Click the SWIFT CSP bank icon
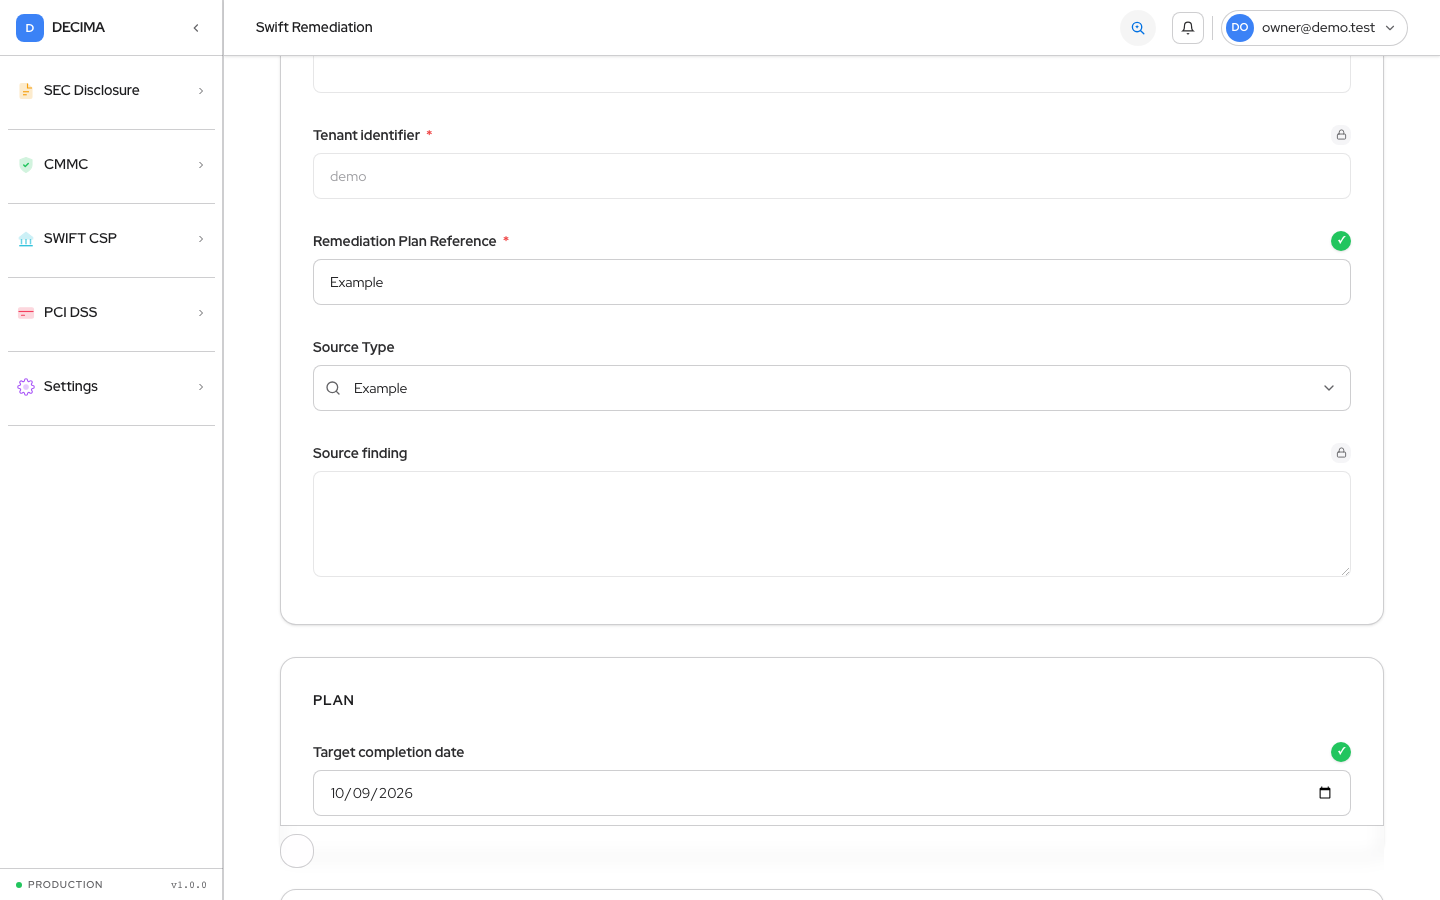 (26, 239)
